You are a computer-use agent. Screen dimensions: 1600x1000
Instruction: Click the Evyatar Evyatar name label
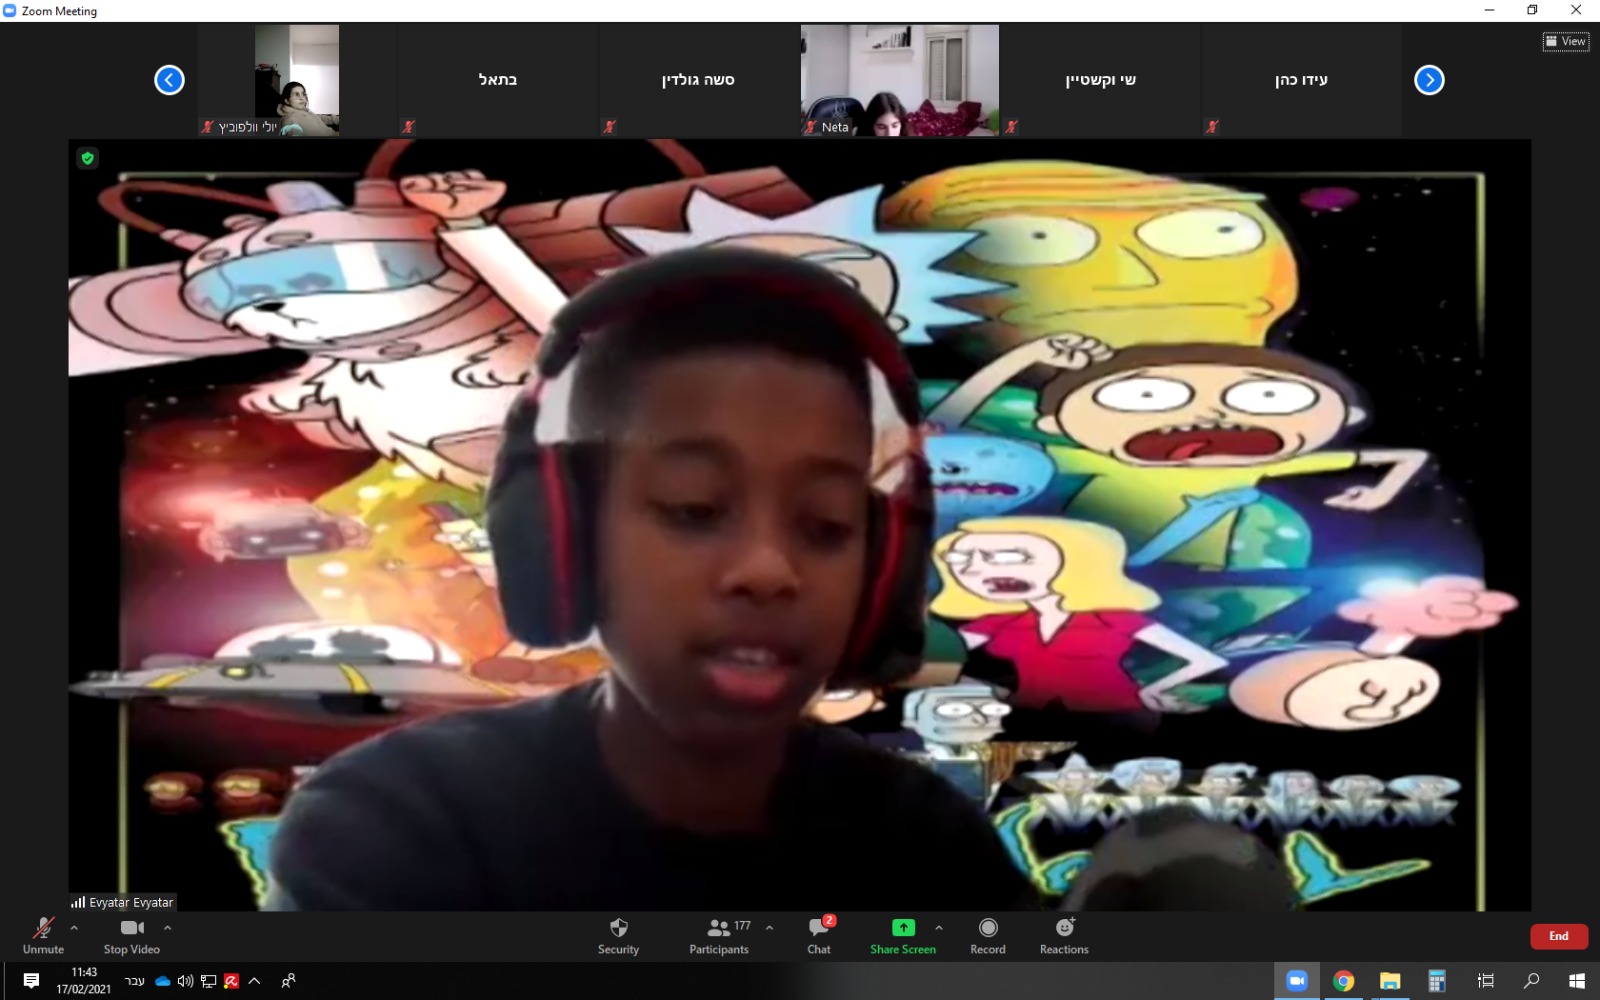tap(123, 902)
